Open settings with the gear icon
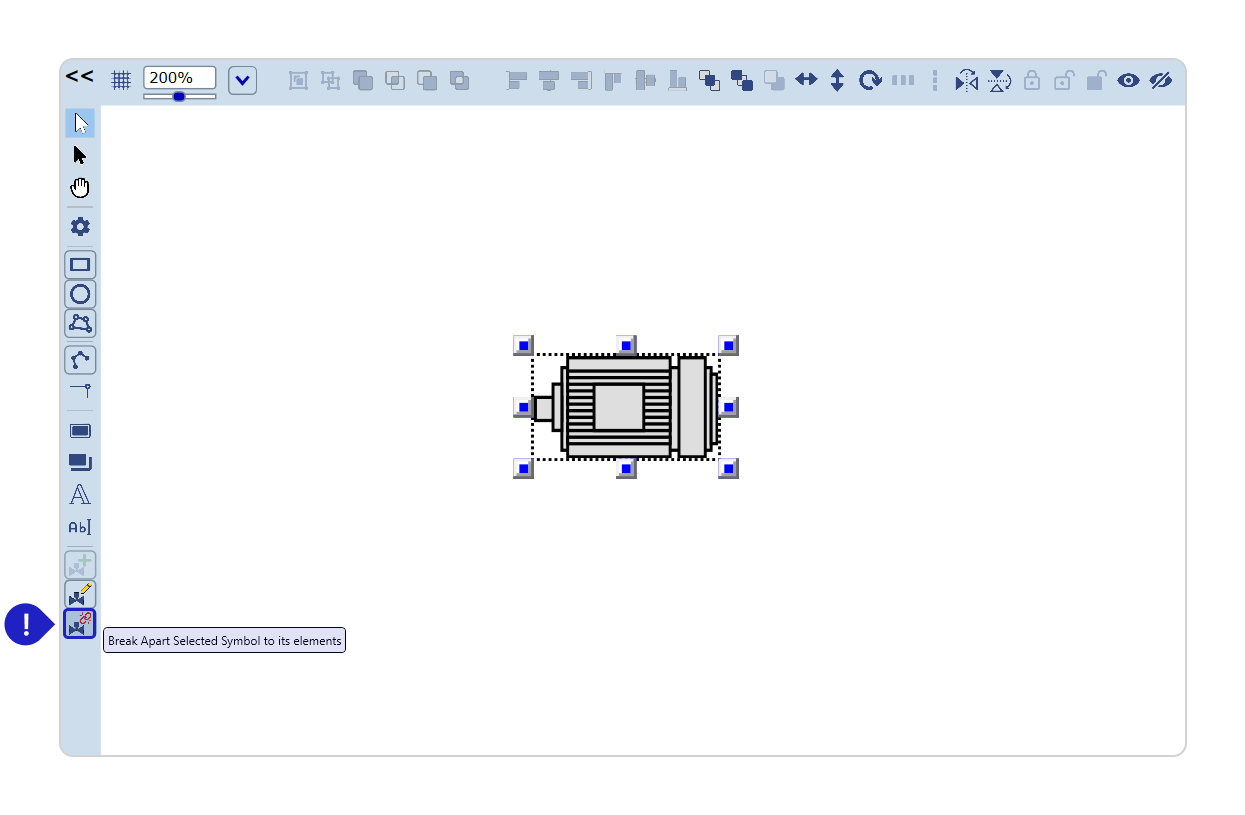Image resolution: width=1245 pixels, height=815 pixels. pyautogui.click(x=80, y=227)
